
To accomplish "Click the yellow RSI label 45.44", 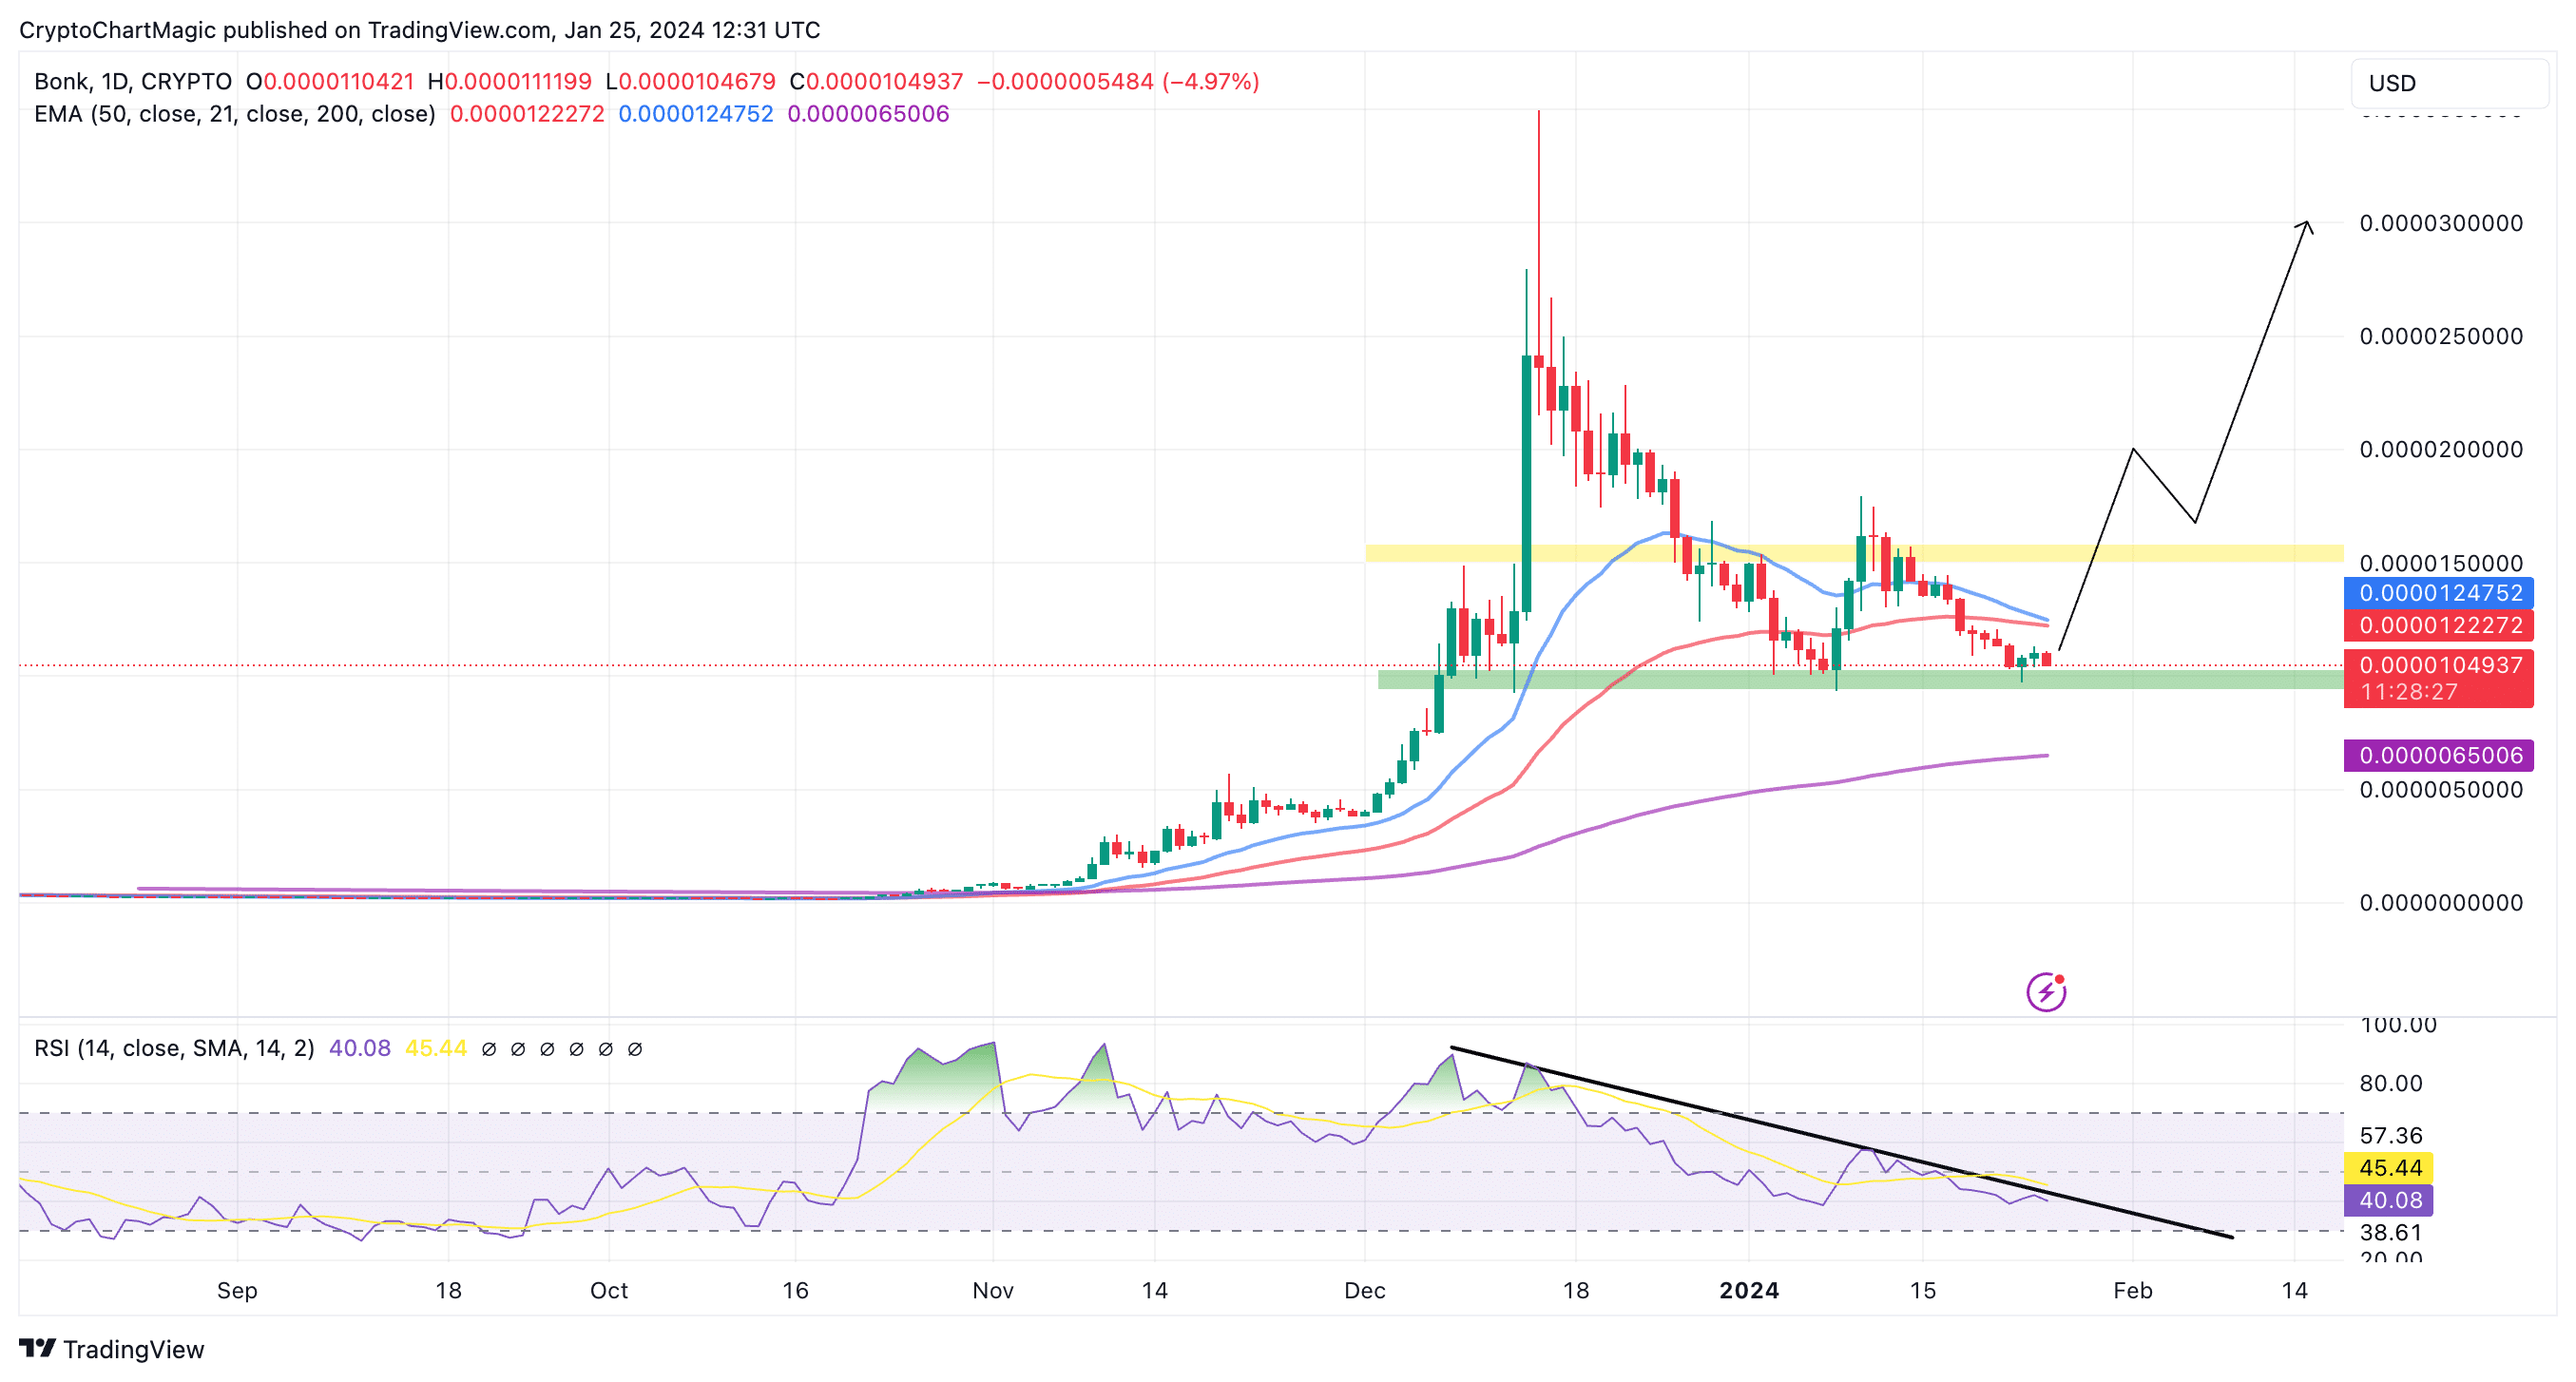I will [2388, 1167].
